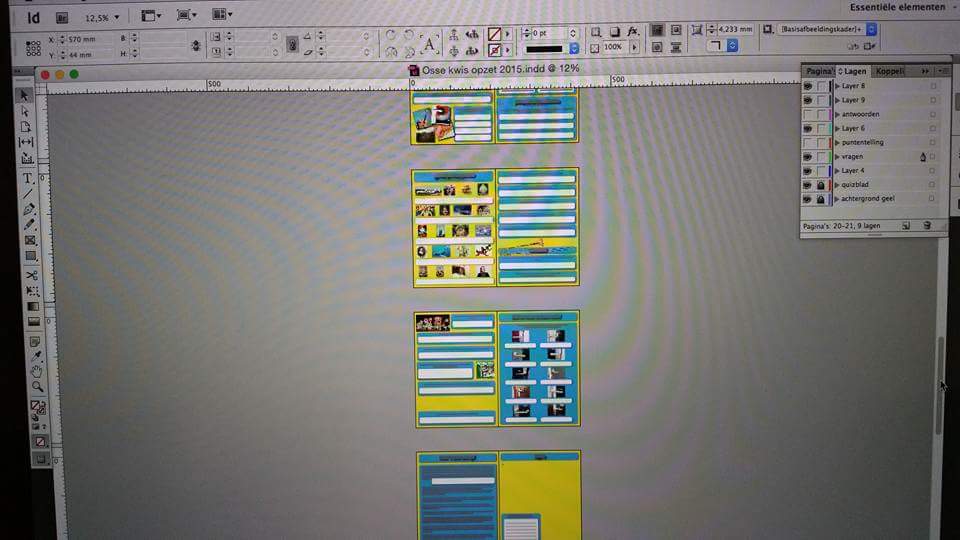Select the Pencil tool
This screenshot has height=540, width=960.
click(29, 225)
